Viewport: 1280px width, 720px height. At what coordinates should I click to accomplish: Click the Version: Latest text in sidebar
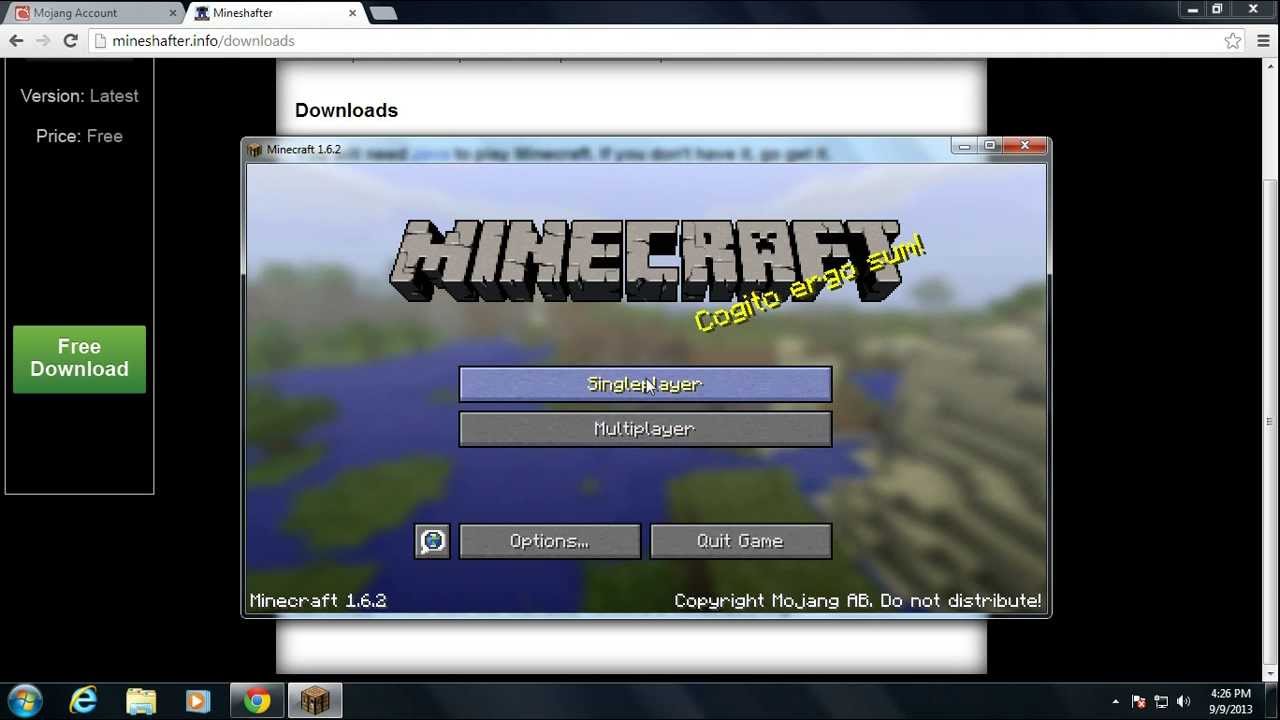pyautogui.click(x=79, y=96)
